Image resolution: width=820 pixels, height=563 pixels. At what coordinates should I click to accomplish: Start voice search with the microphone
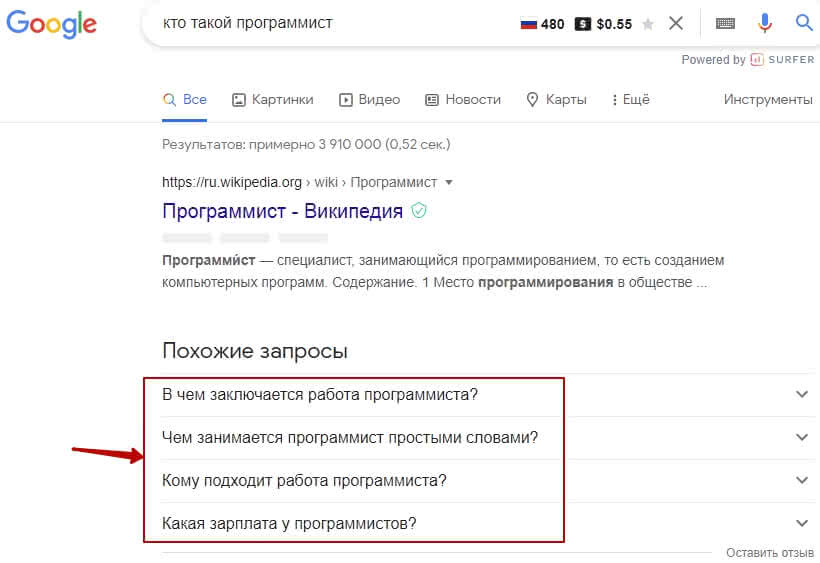(765, 23)
